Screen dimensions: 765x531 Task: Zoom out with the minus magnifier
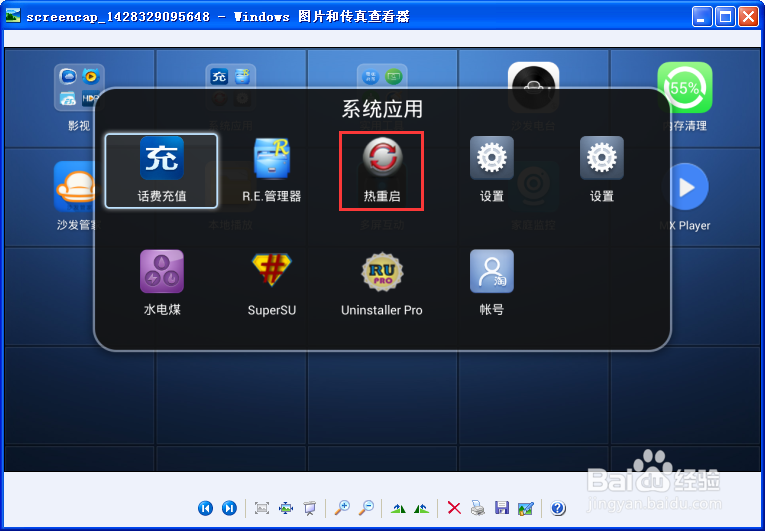click(366, 508)
